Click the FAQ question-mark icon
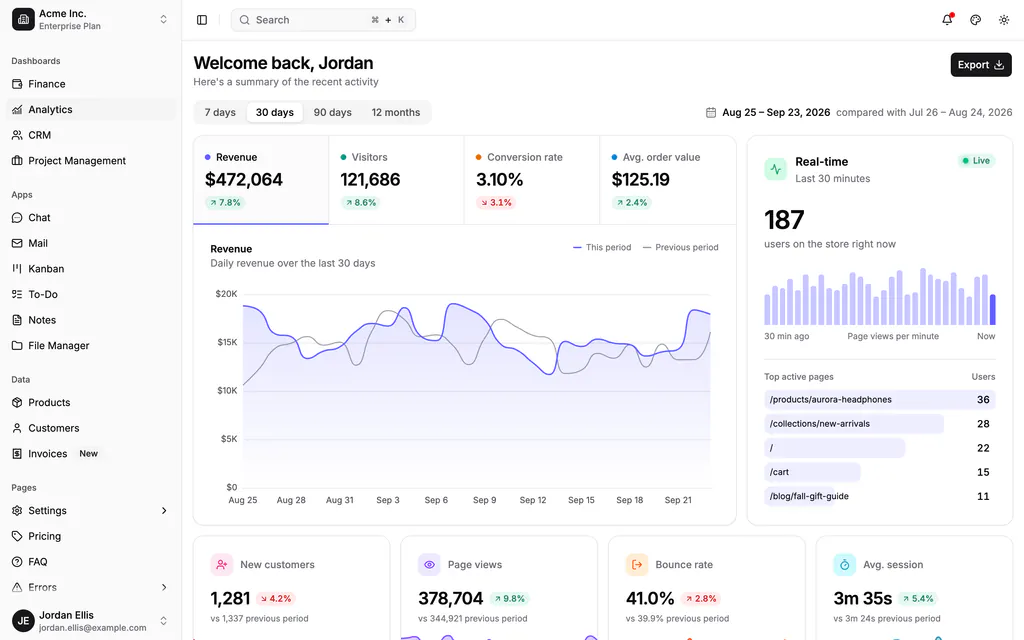This screenshot has height=640, width=1024. click(17, 562)
